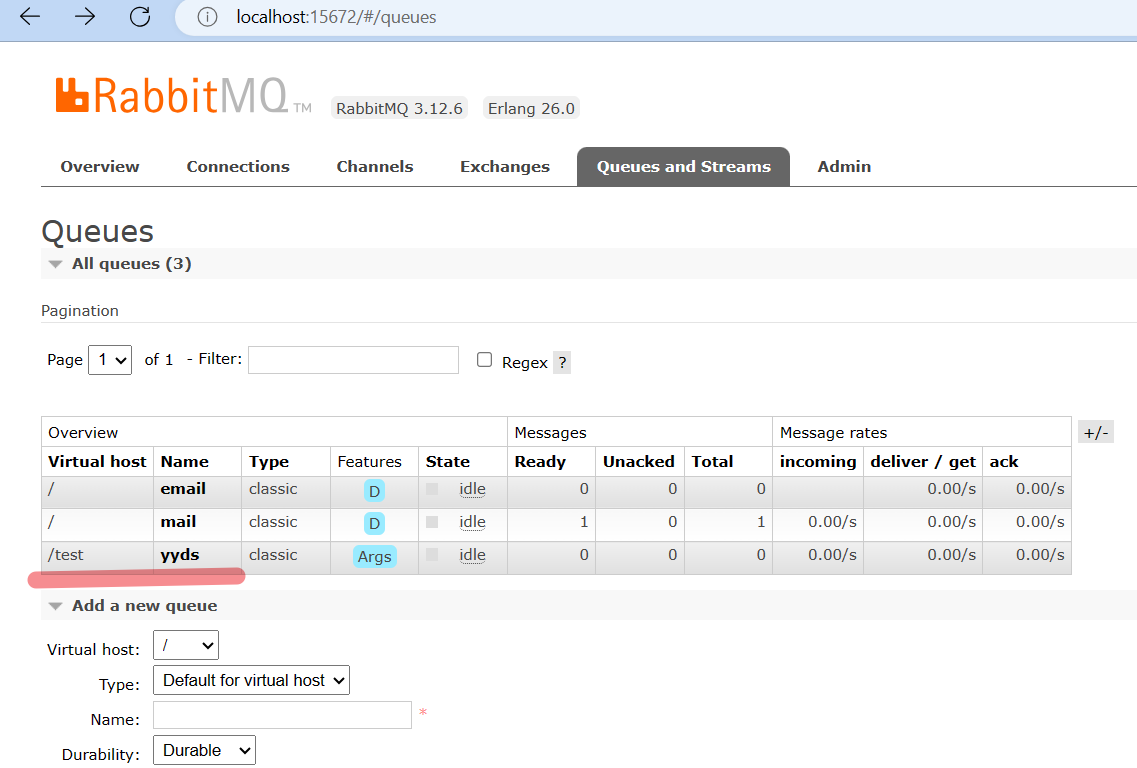This screenshot has height=768, width=1137.
Task: Open the yyds queue link
Action: [x=180, y=555]
